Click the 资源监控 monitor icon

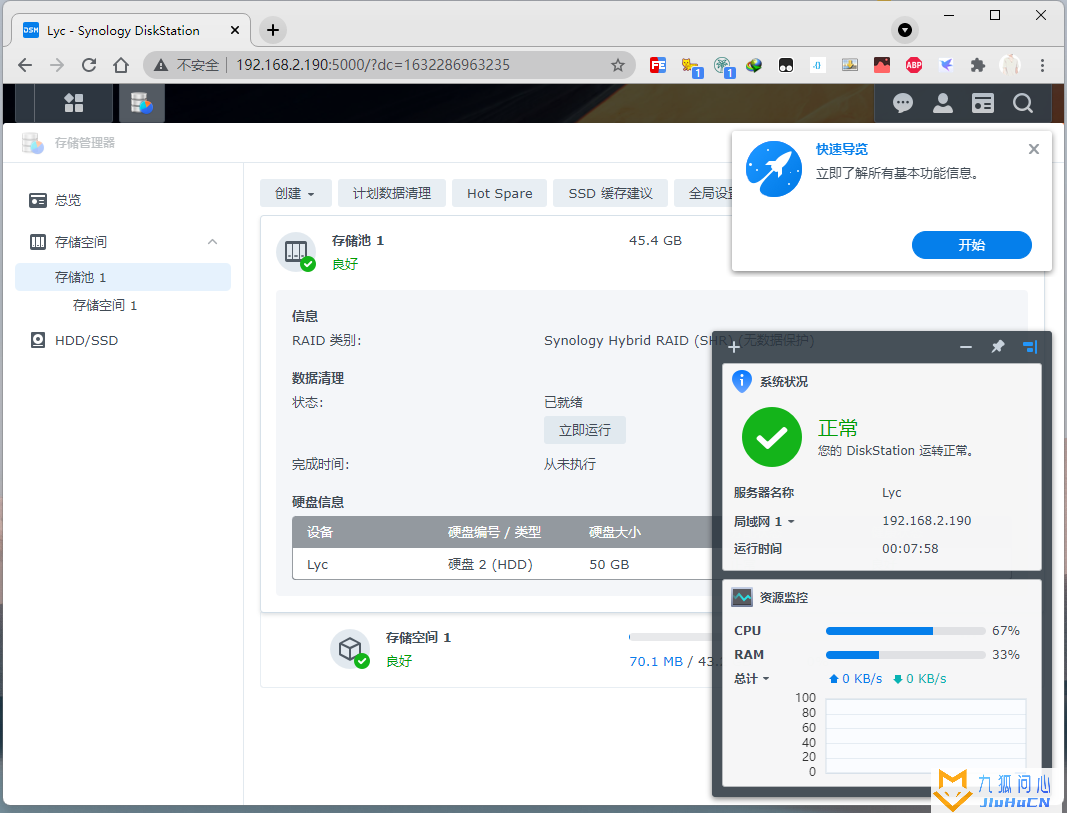pos(742,597)
